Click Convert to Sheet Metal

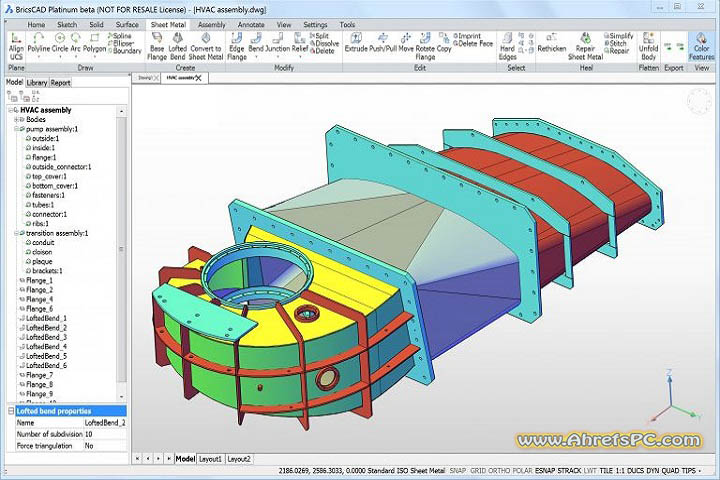pyautogui.click(x=206, y=46)
